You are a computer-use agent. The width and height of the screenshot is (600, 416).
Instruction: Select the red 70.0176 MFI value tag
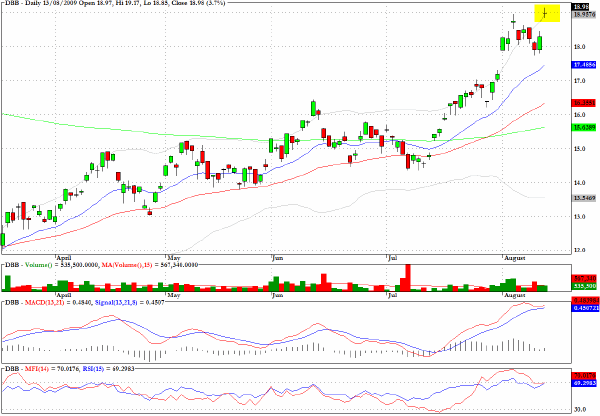(584, 376)
